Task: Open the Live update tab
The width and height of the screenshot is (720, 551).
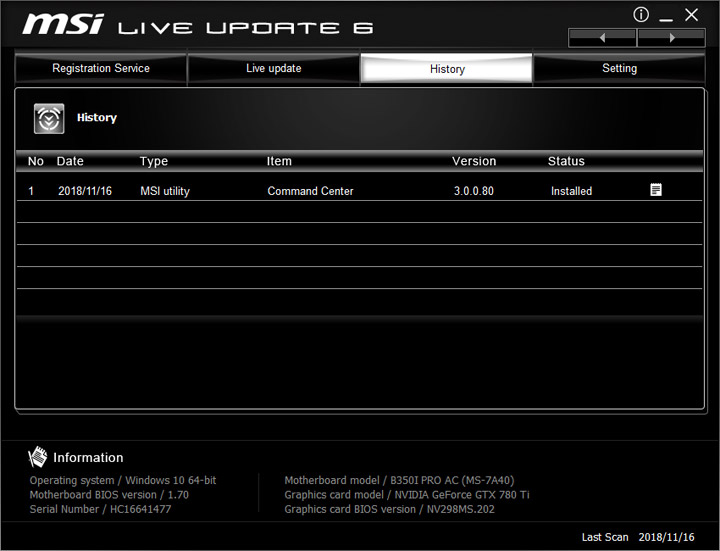Action: [274, 68]
